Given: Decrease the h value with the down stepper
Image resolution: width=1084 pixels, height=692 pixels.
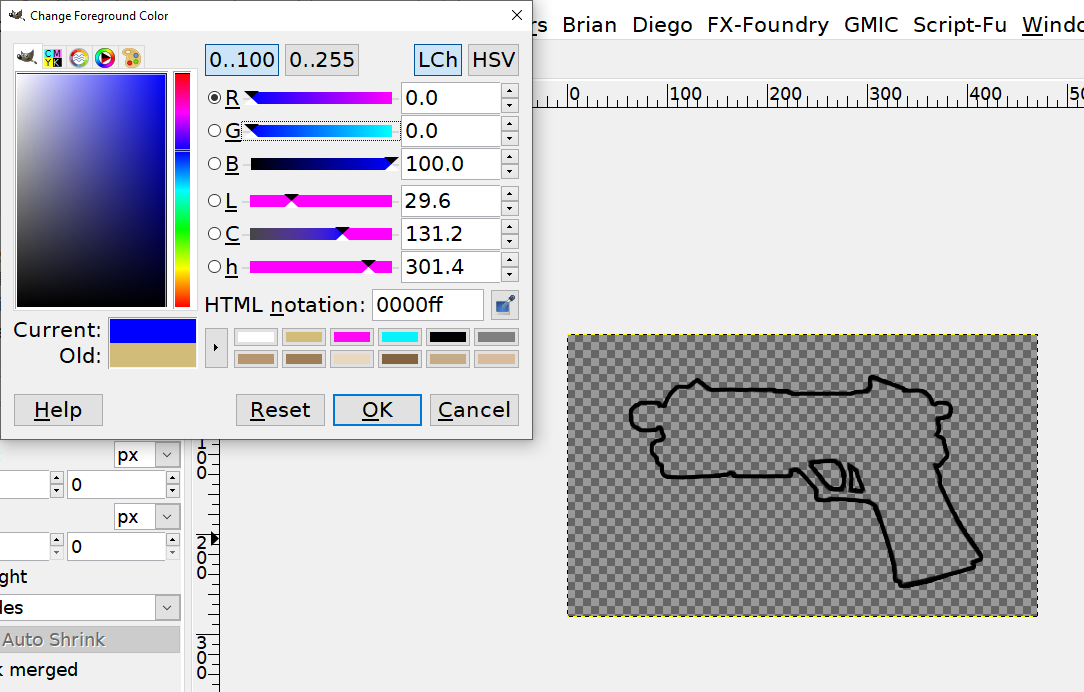Looking at the screenshot, I should coord(510,274).
